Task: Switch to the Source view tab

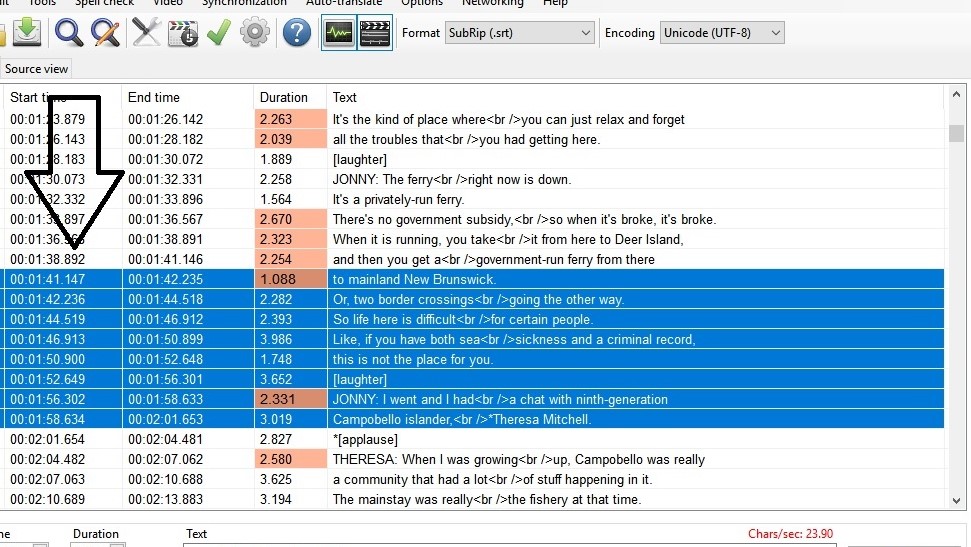Action: (36, 69)
